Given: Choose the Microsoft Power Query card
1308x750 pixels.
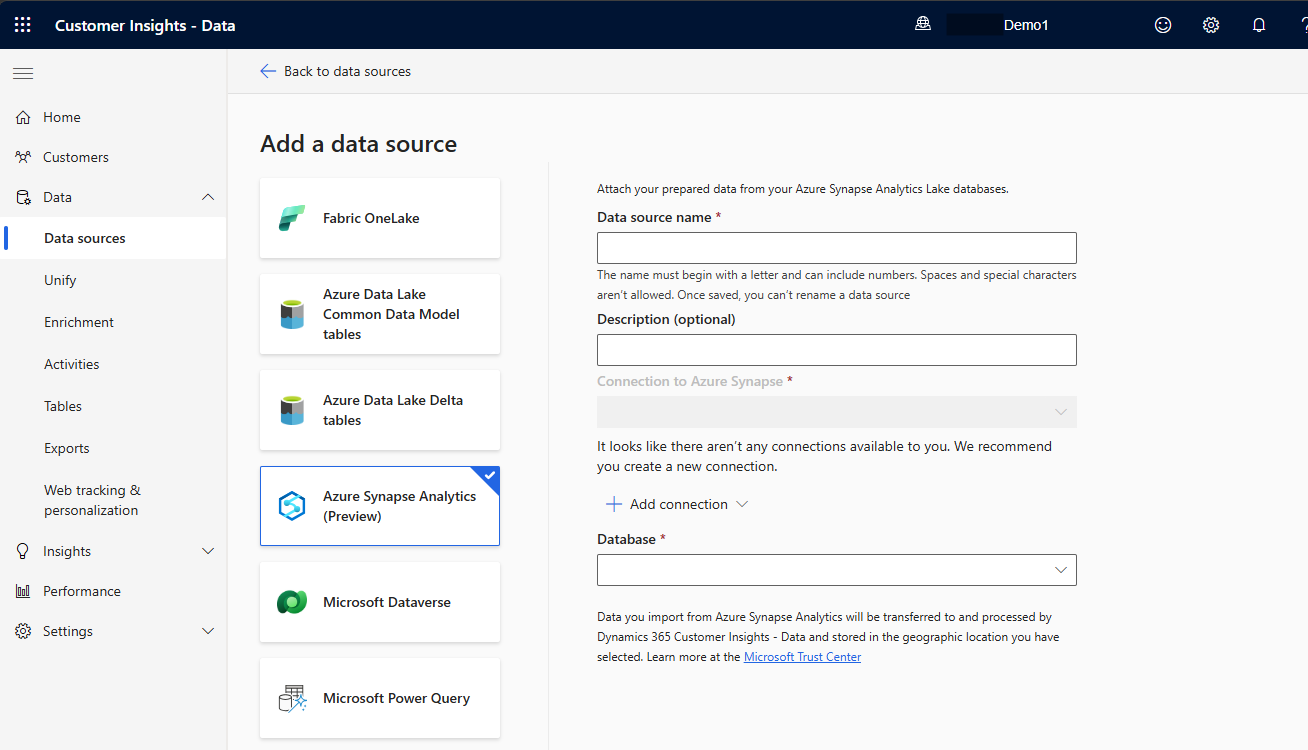Looking at the screenshot, I should click(x=380, y=698).
